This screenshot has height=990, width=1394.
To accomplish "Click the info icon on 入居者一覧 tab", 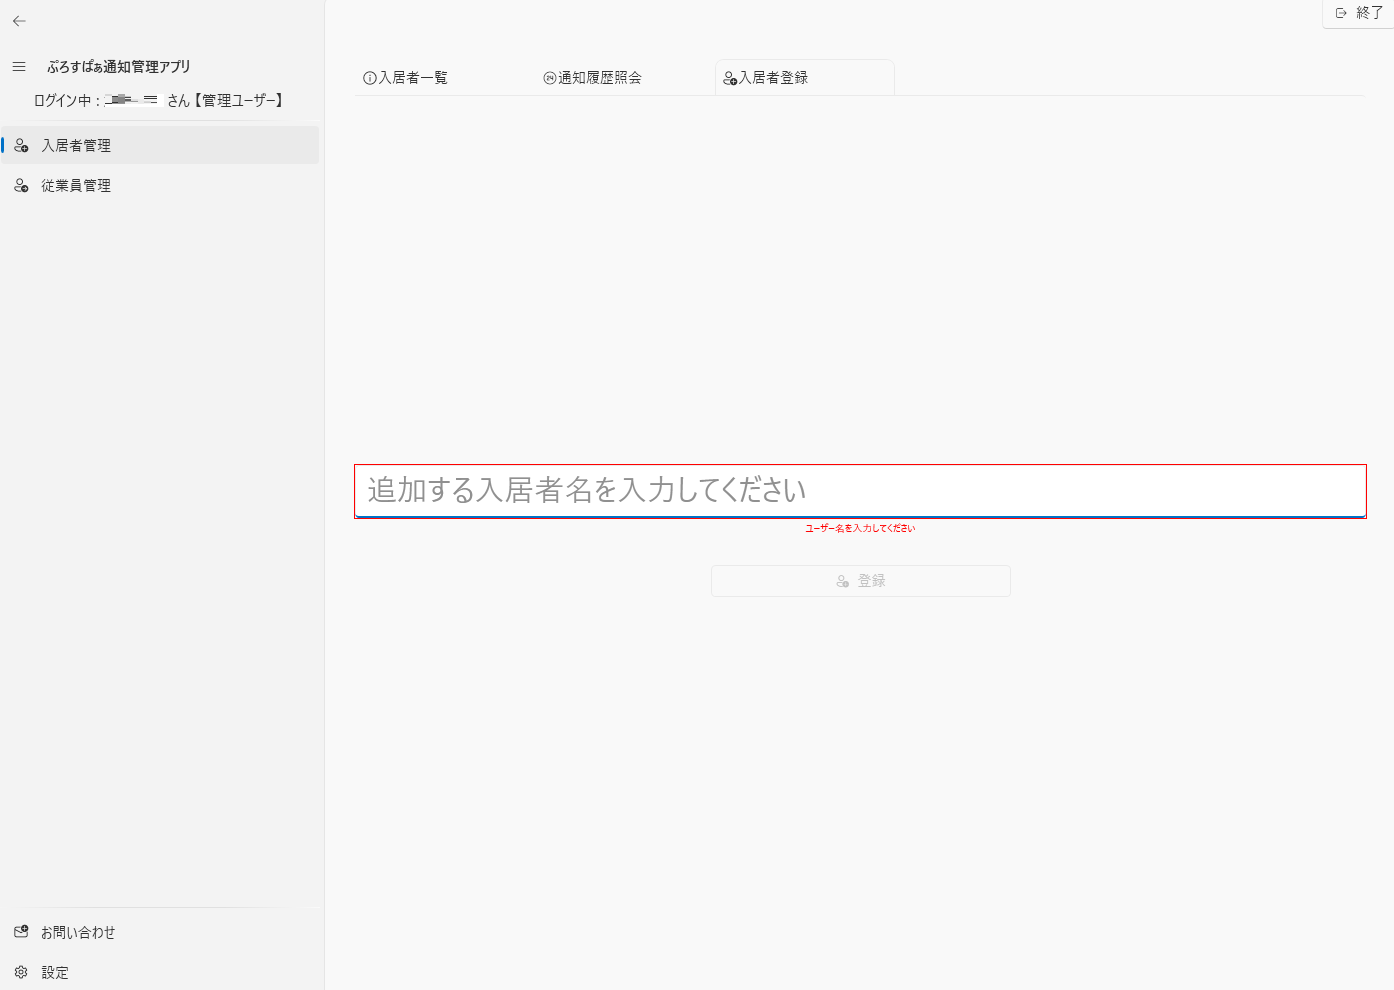I will tap(369, 78).
